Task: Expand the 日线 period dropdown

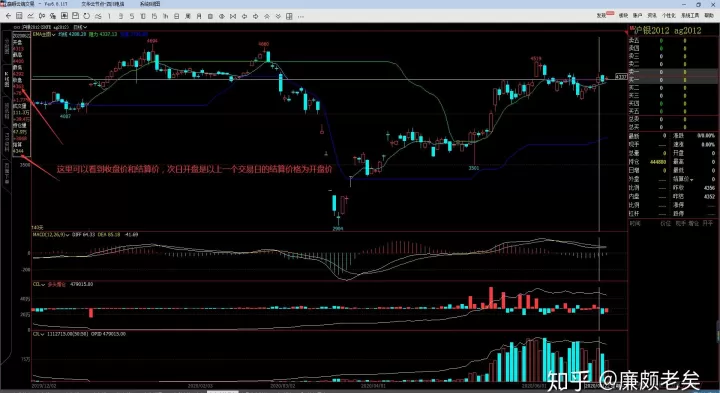Action: (x=80, y=27)
